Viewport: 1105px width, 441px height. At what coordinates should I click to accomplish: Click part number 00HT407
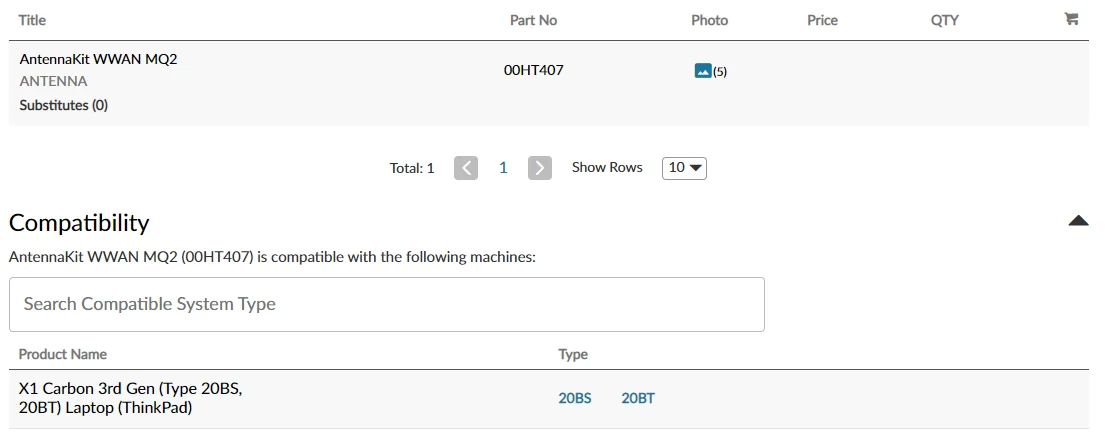(x=533, y=70)
